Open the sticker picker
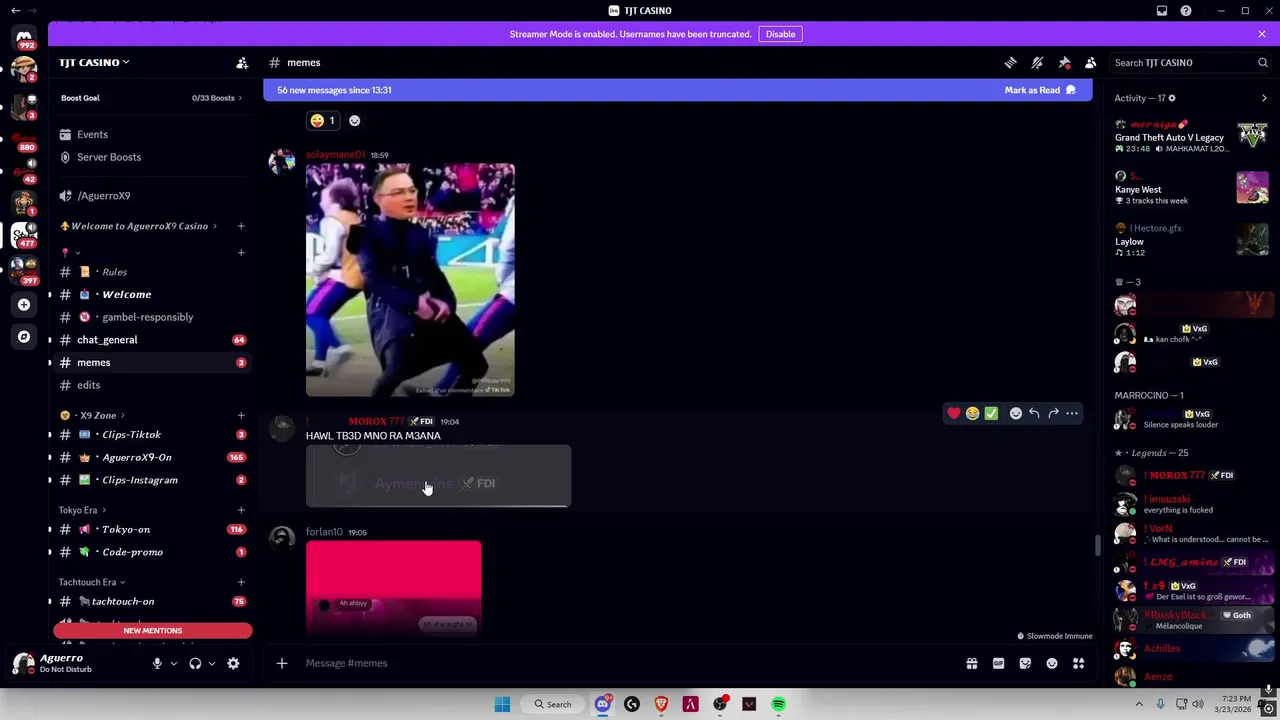 (1025, 663)
